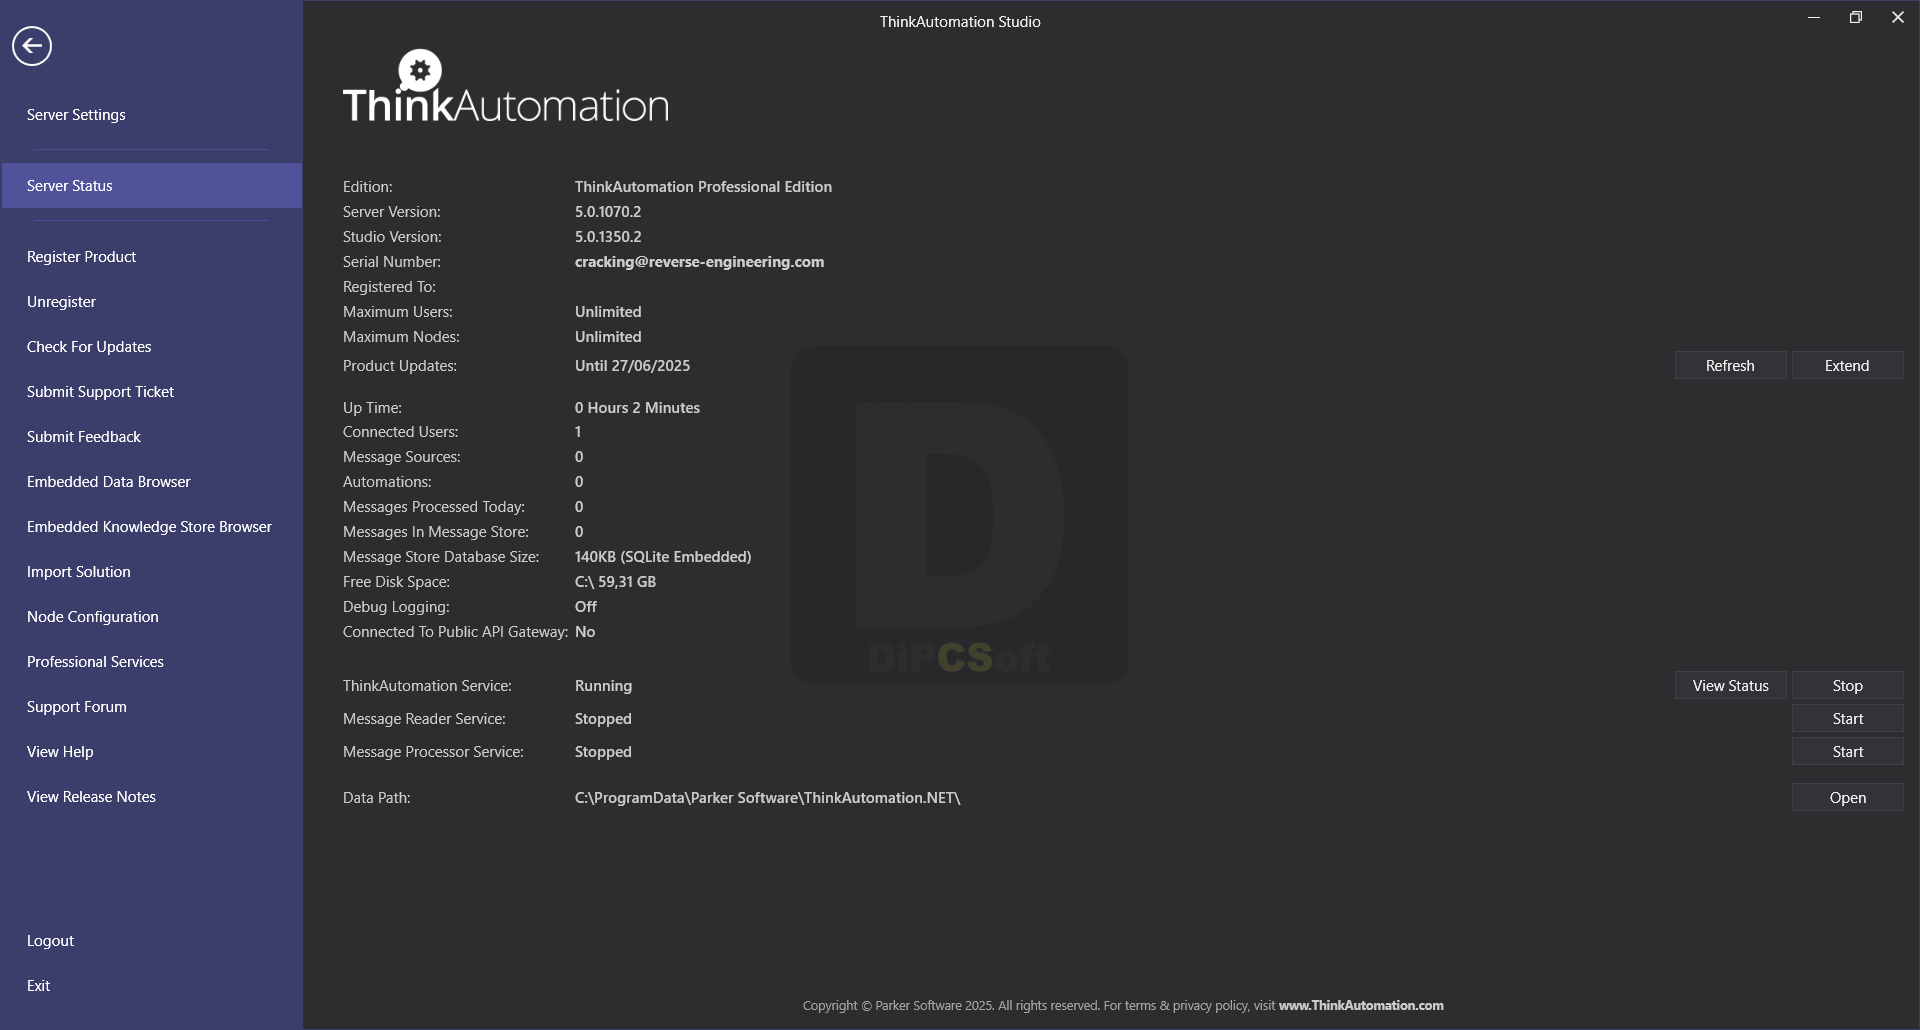This screenshot has height=1030, width=1920.
Task: Click Until 27/06/2025 product updates value
Action: coord(632,366)
